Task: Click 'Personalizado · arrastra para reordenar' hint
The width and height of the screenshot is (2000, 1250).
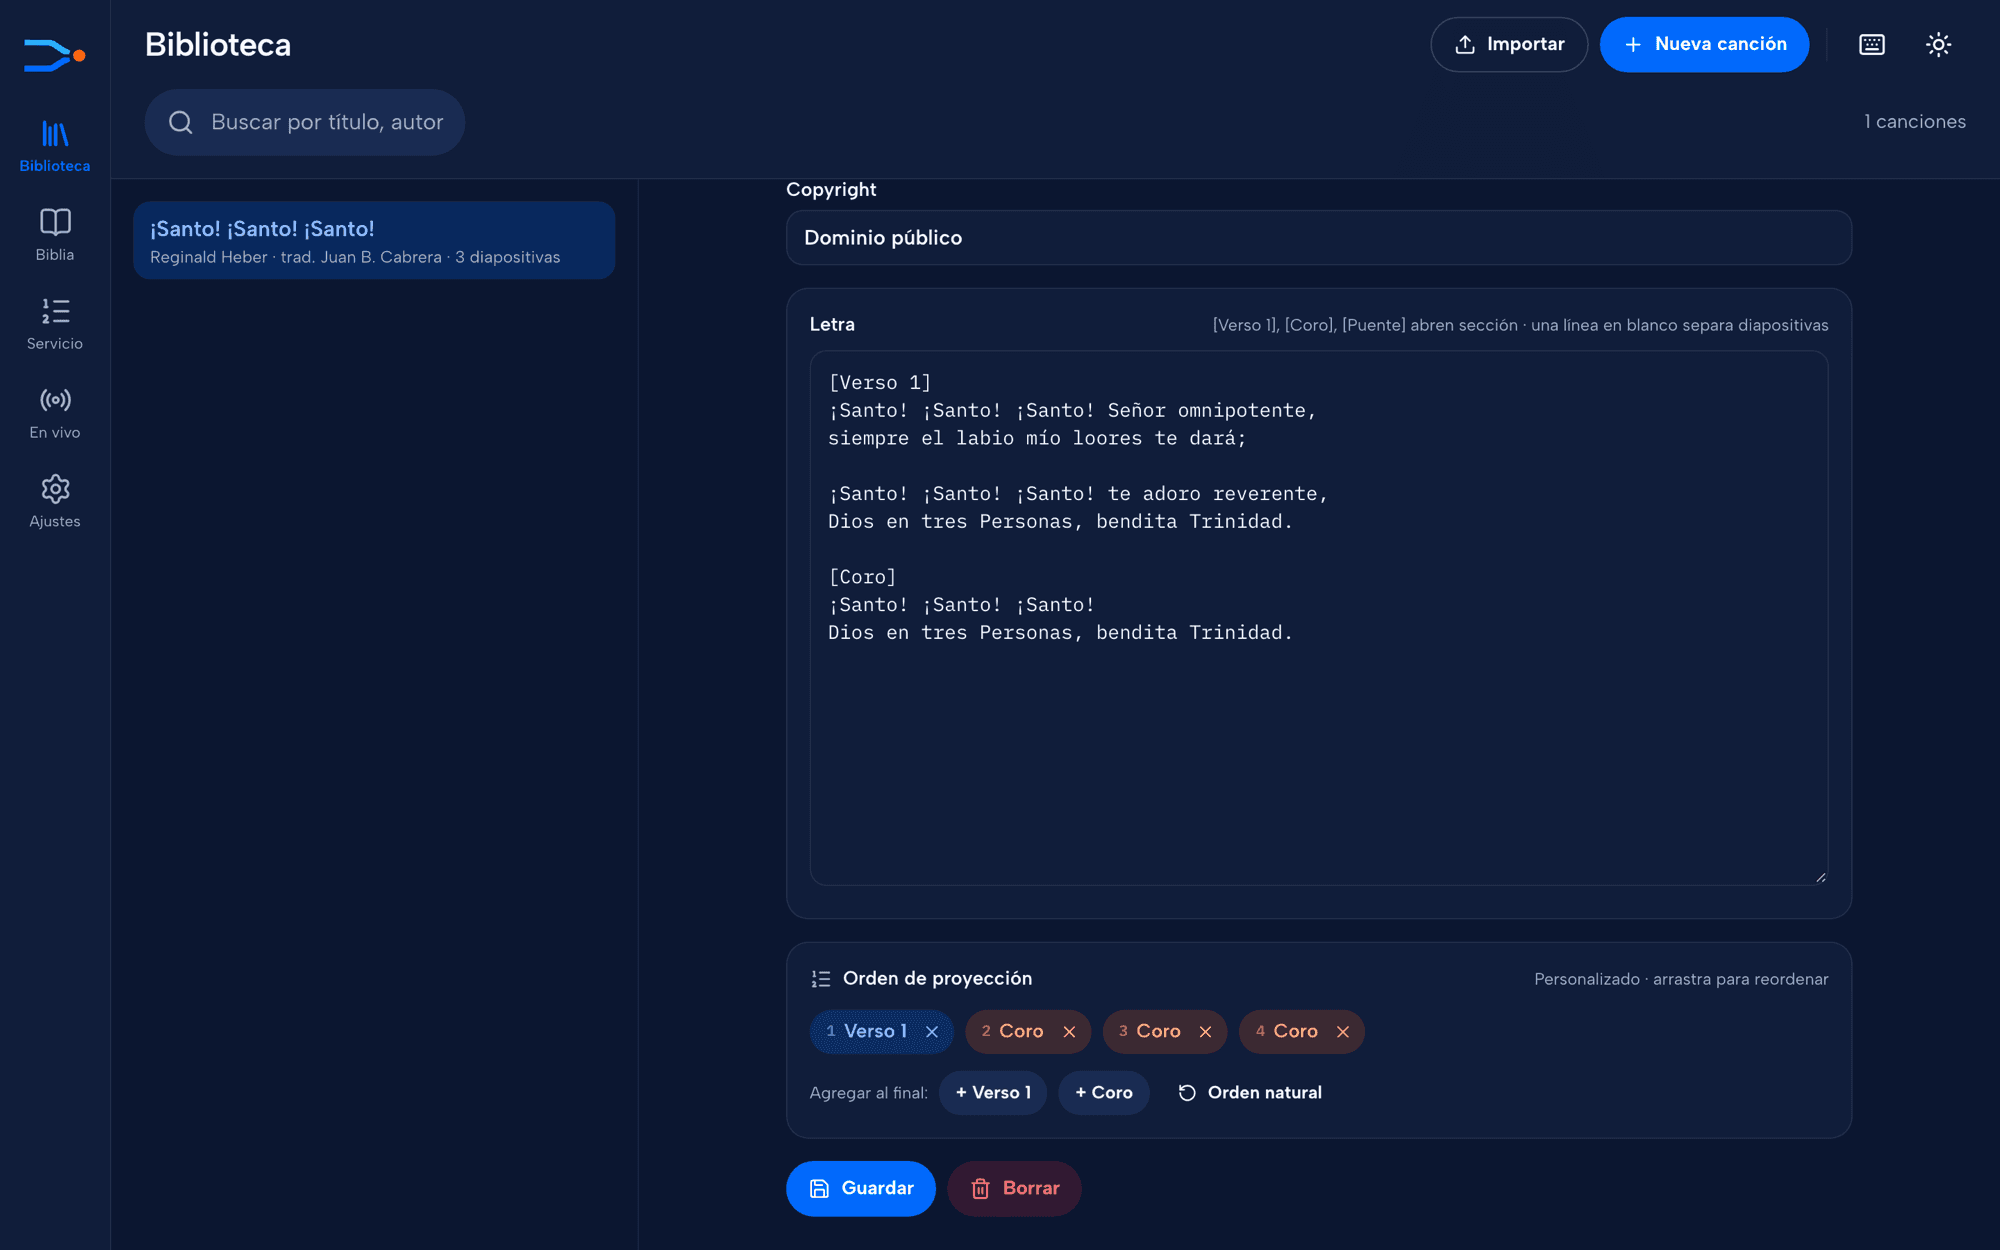Action: pos(1681,979)
